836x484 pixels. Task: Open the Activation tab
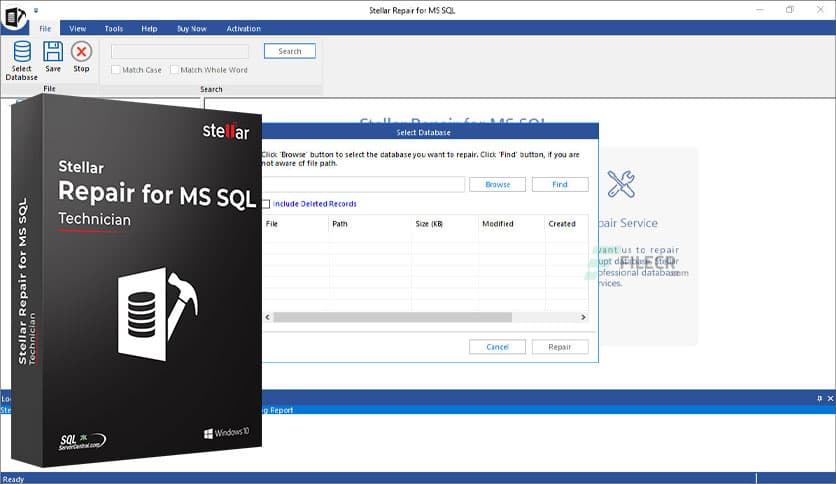click(x=244, y=29)
